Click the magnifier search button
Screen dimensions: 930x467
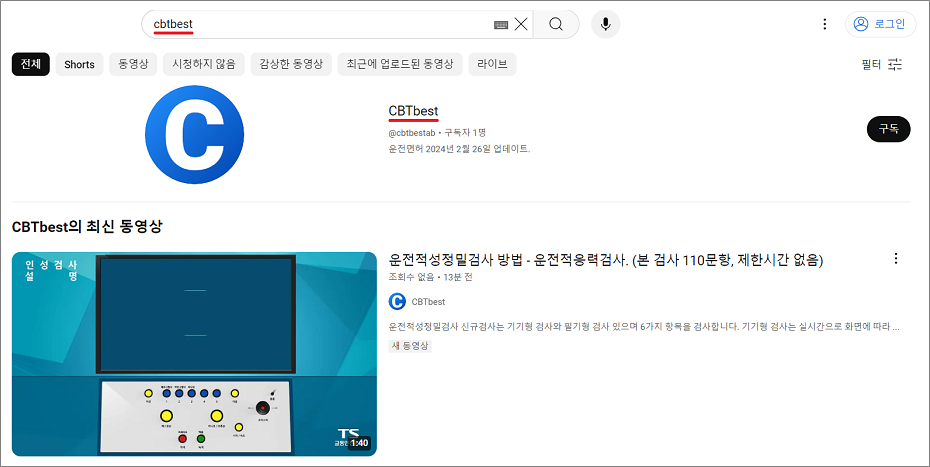pyautogui.click(x=556, y=24)
